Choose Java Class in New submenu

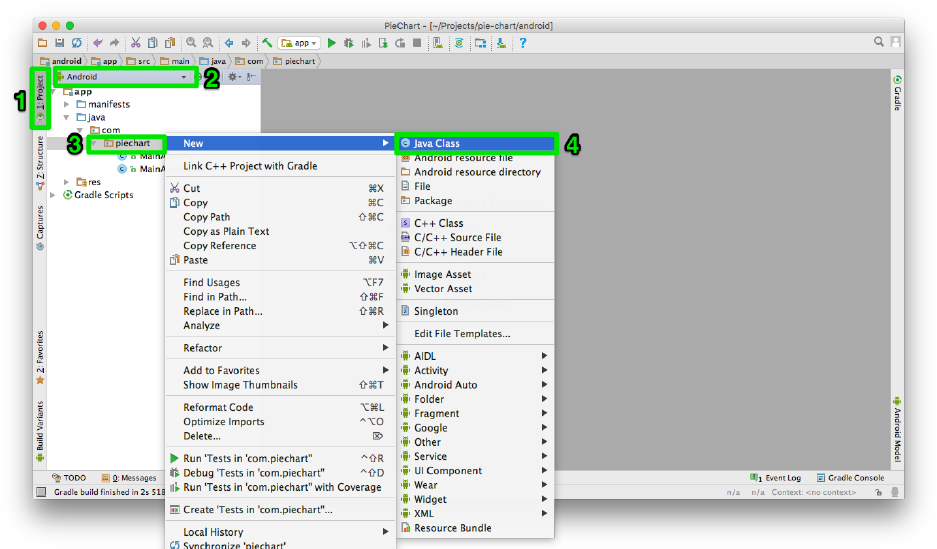476,143
